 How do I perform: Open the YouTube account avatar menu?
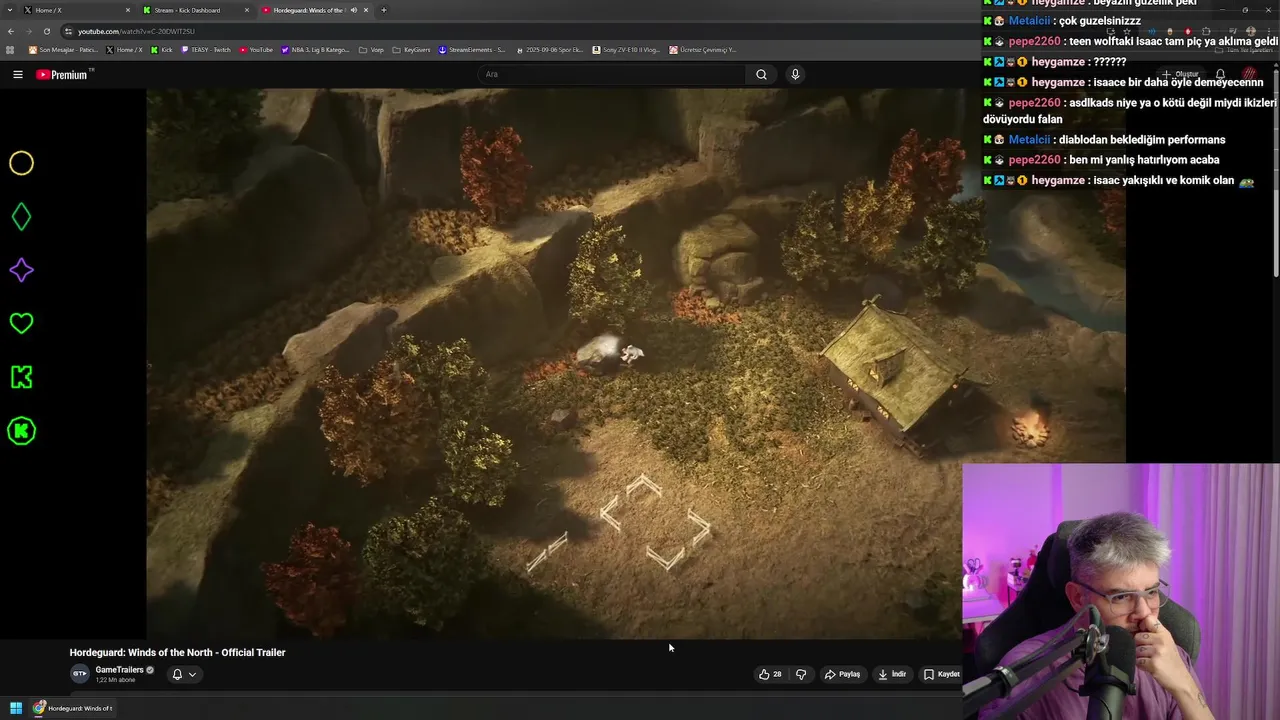[1249, 74]
